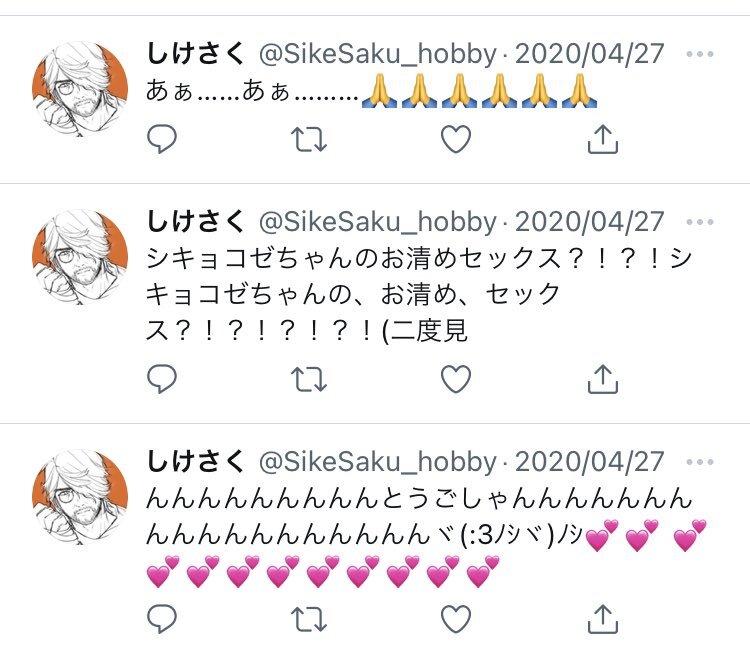Viewport: 750px width, 662px height.
Task: Like the first tweet with praying emojis
Action: 456,139
